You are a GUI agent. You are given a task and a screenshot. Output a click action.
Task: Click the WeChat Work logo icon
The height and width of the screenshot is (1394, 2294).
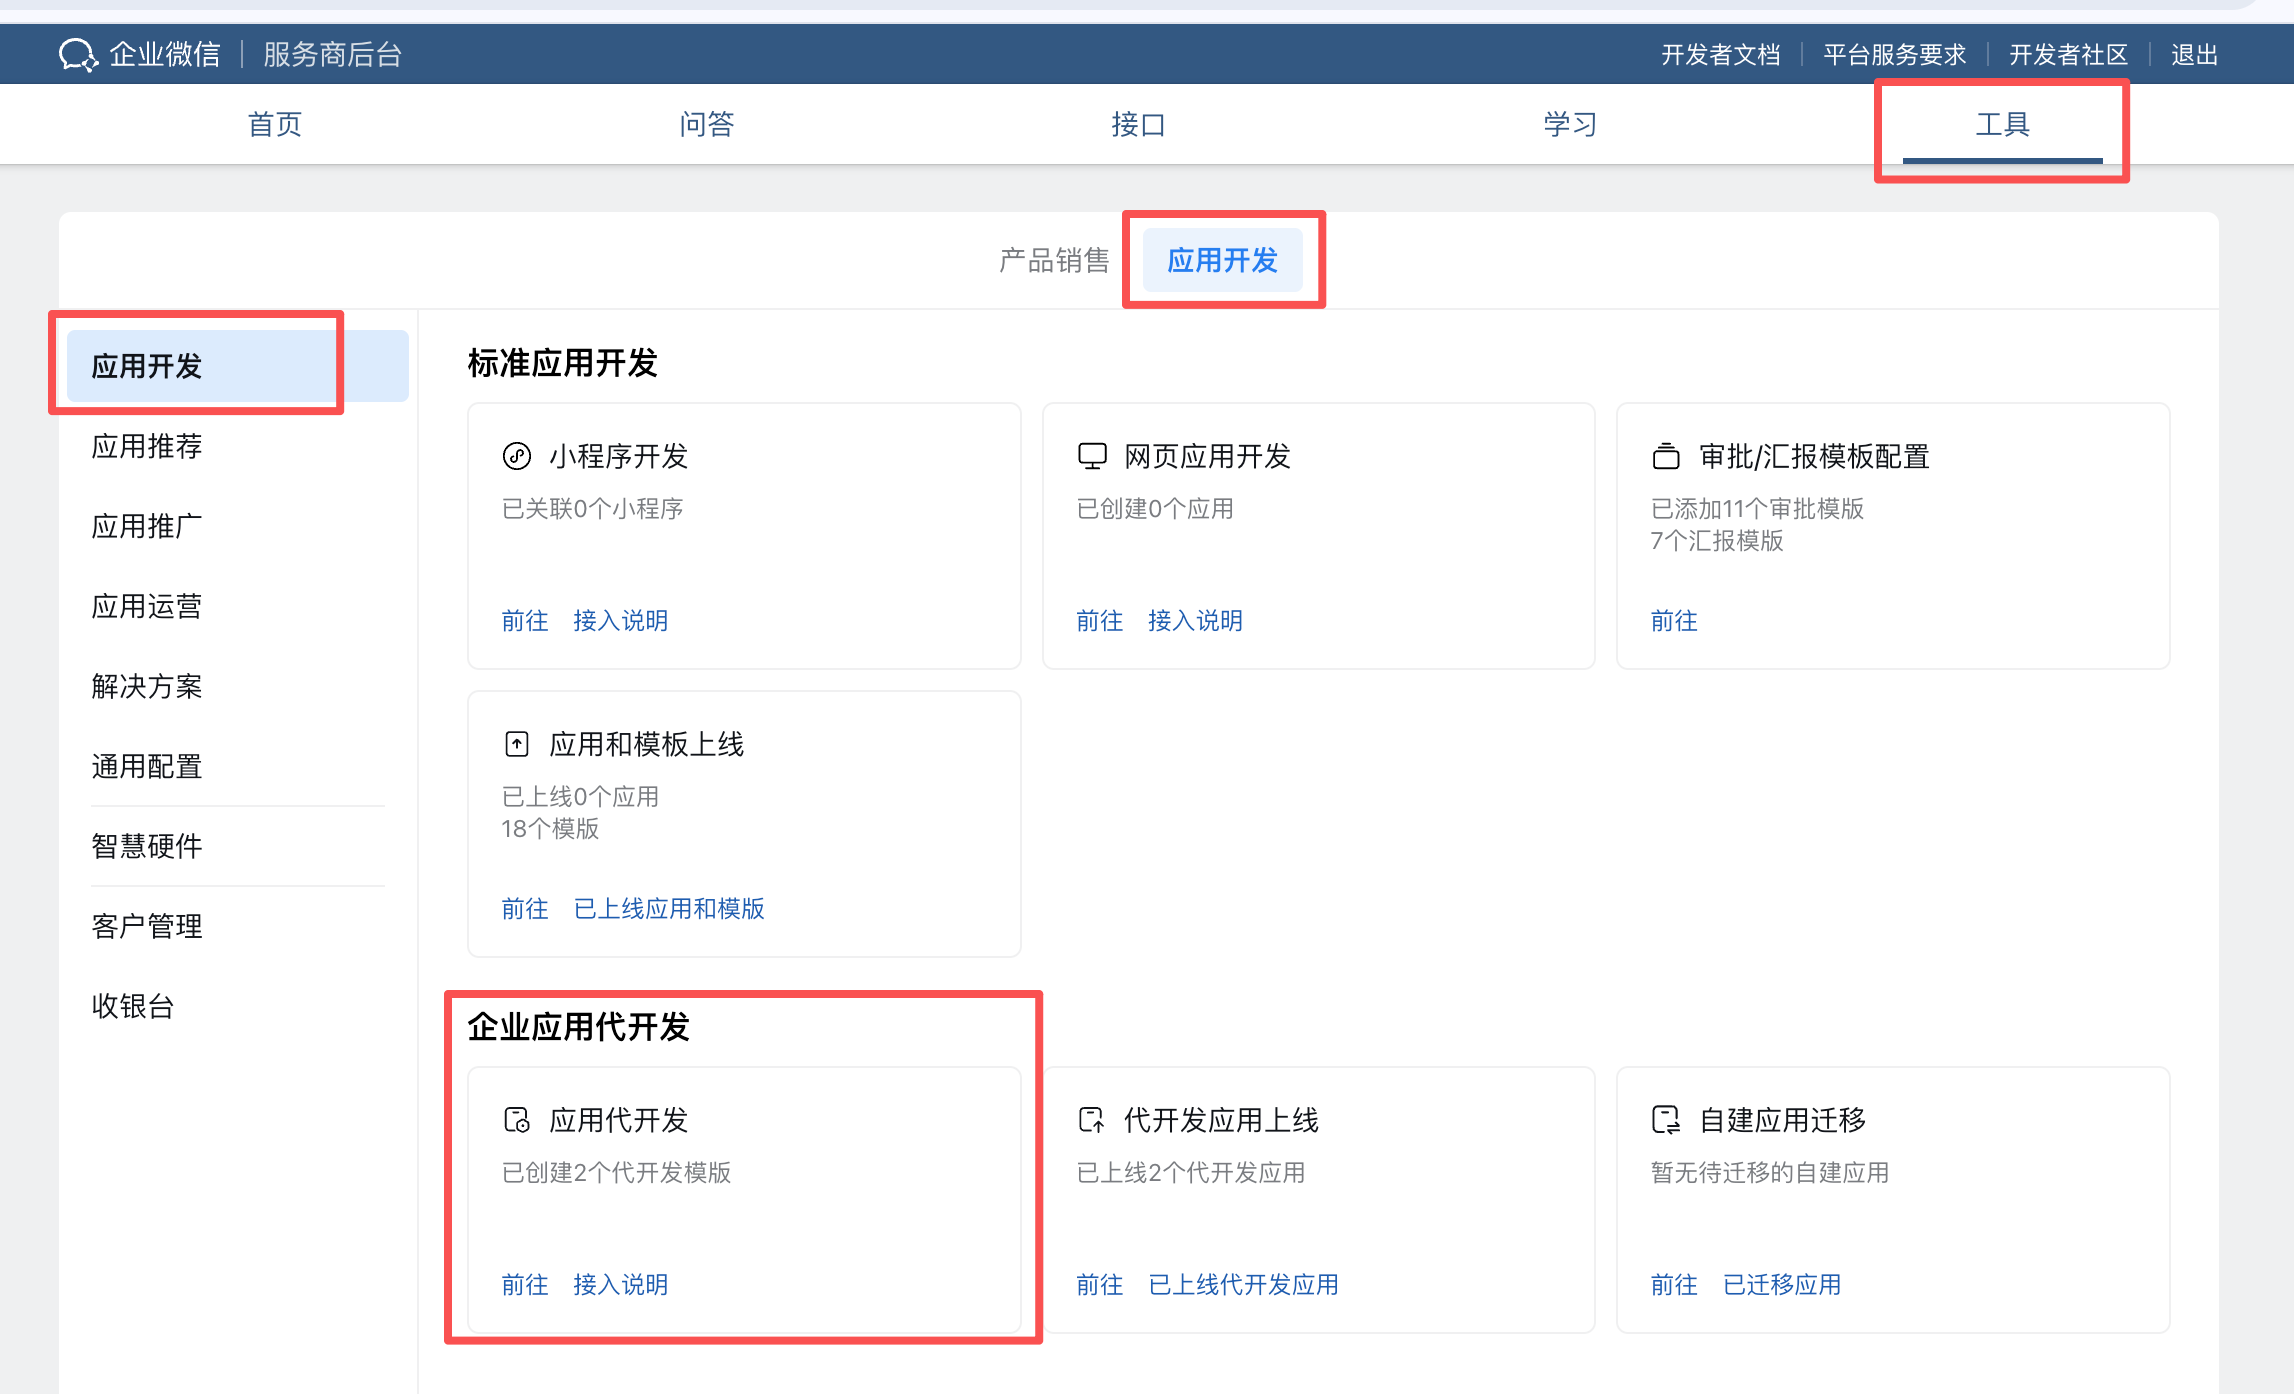coord(78,54)
